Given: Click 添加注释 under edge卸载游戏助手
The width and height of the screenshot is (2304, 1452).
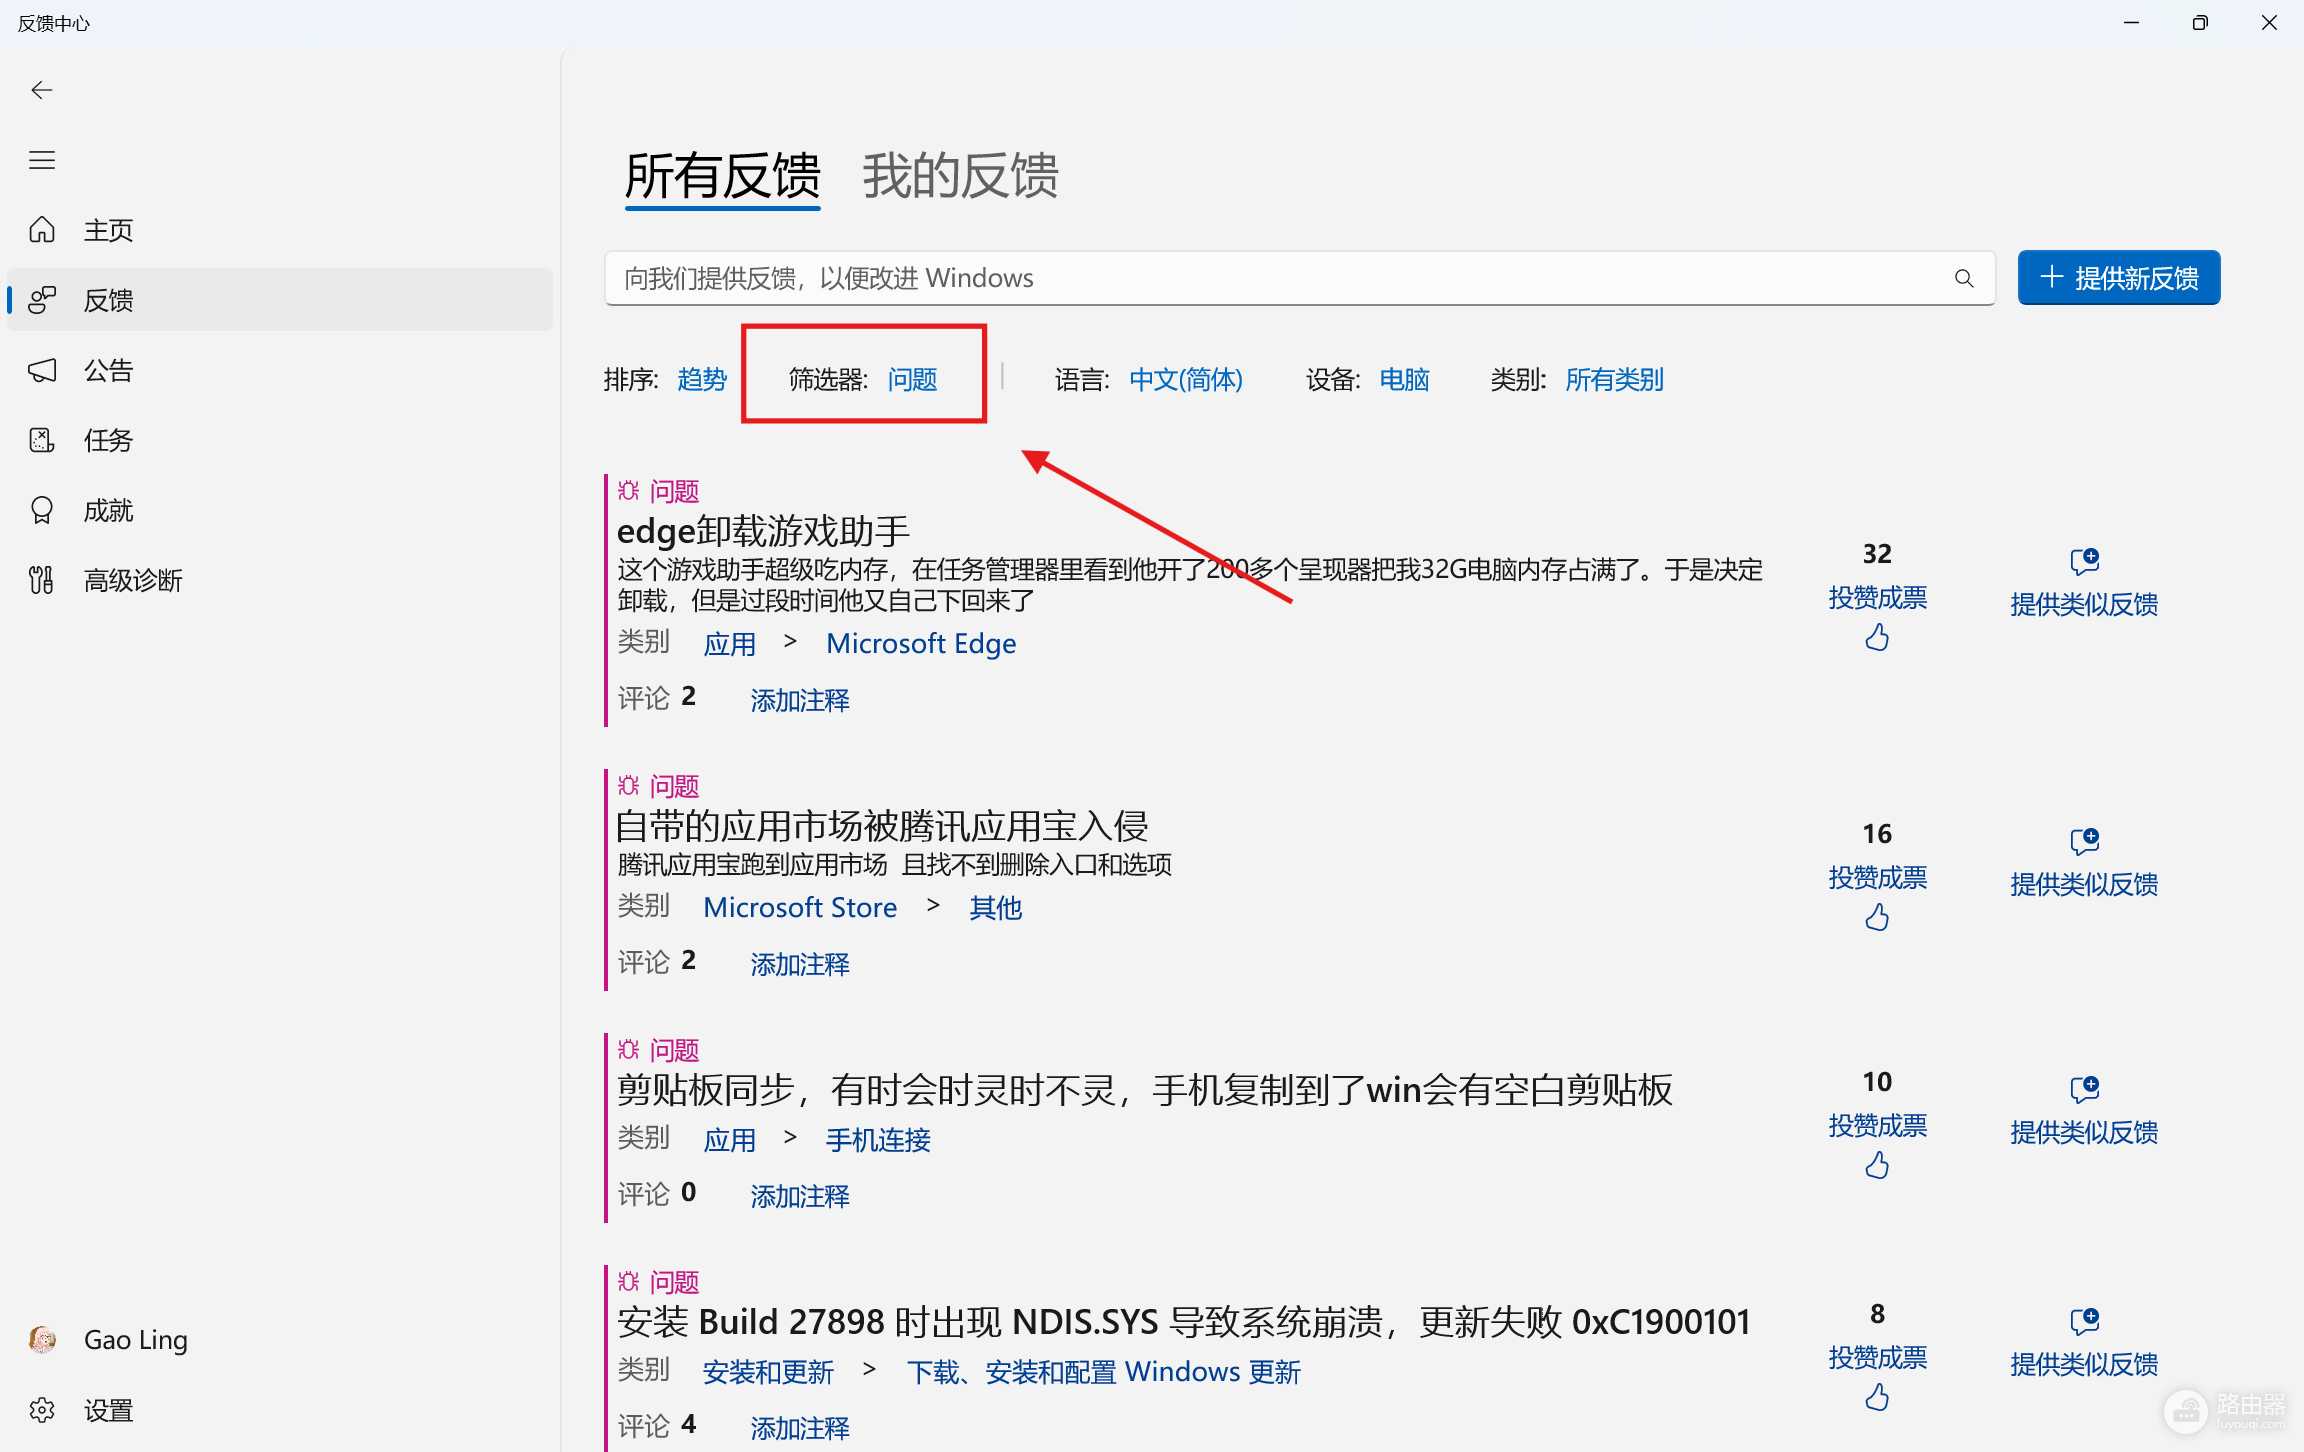Looking at the screenshot, I should coord(800,700).
